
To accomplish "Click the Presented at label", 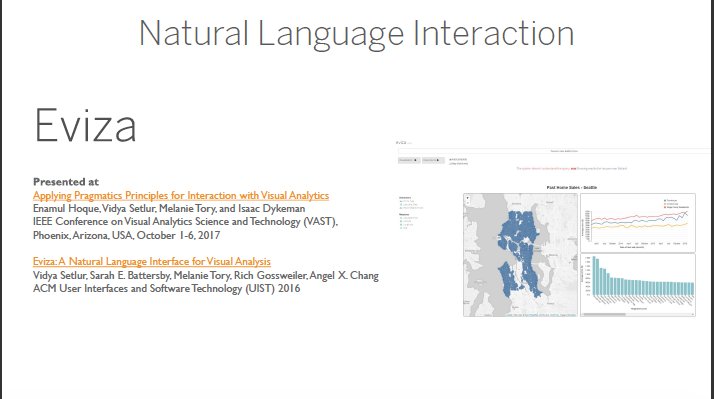I will [x=66, y=182].
